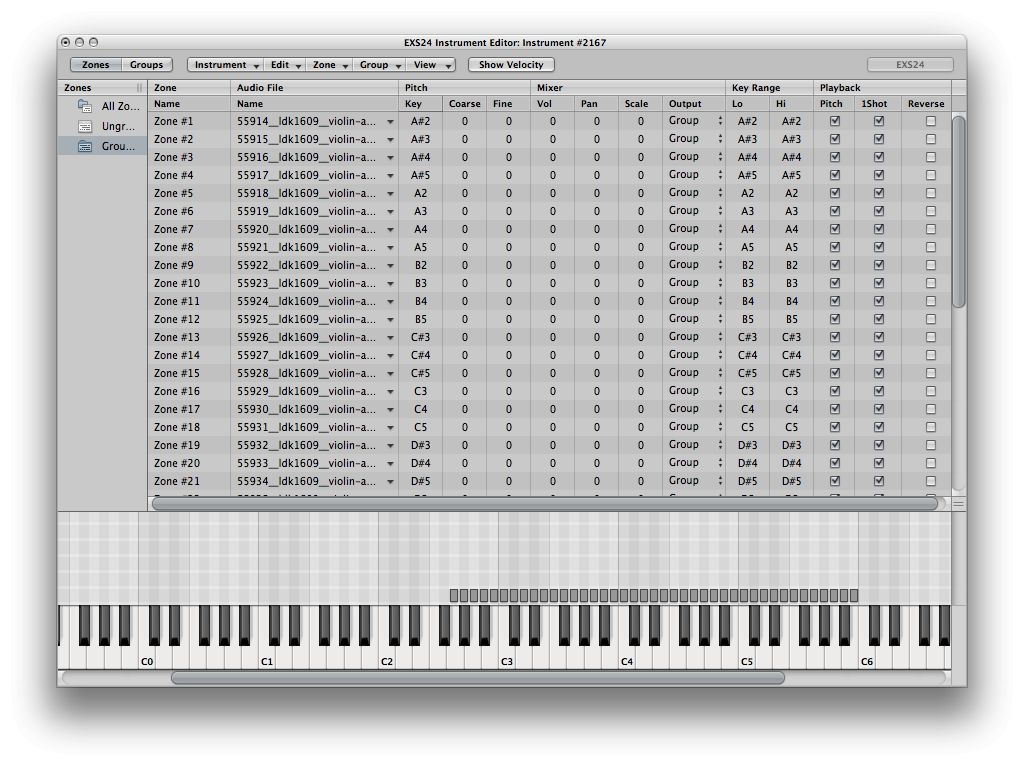Play the C2 key on the keyboard
Image resolution: width=1024 pixels, height=766 pixels.
[386, 658]
